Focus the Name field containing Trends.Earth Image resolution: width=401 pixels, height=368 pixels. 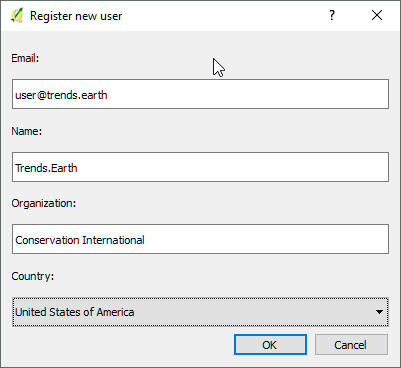(200, 167)
